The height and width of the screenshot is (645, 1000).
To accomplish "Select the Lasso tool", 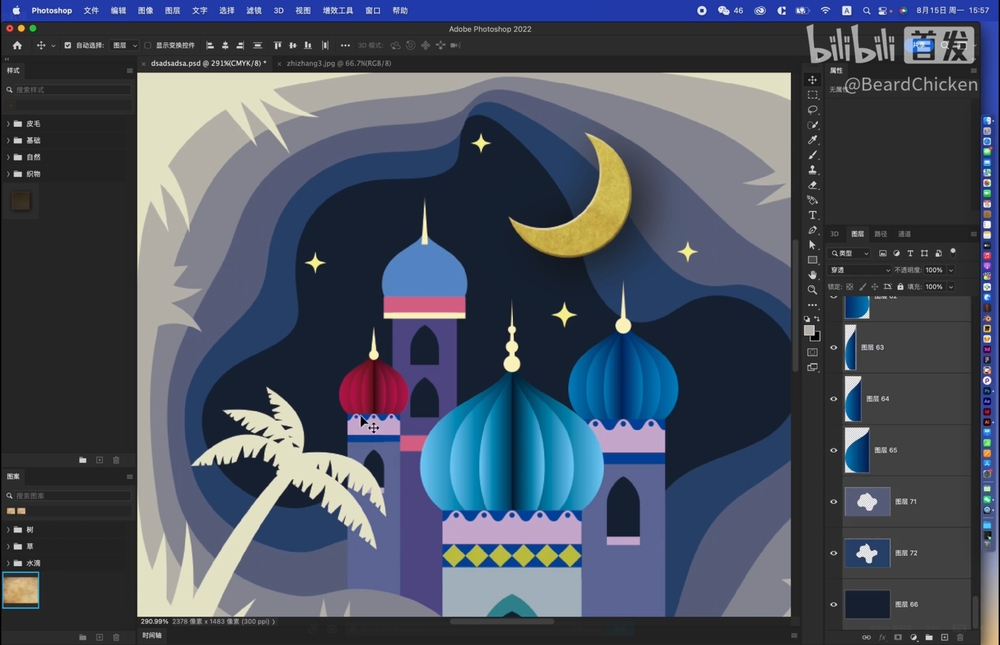I will pyautogui.click(x=812, y=110).
